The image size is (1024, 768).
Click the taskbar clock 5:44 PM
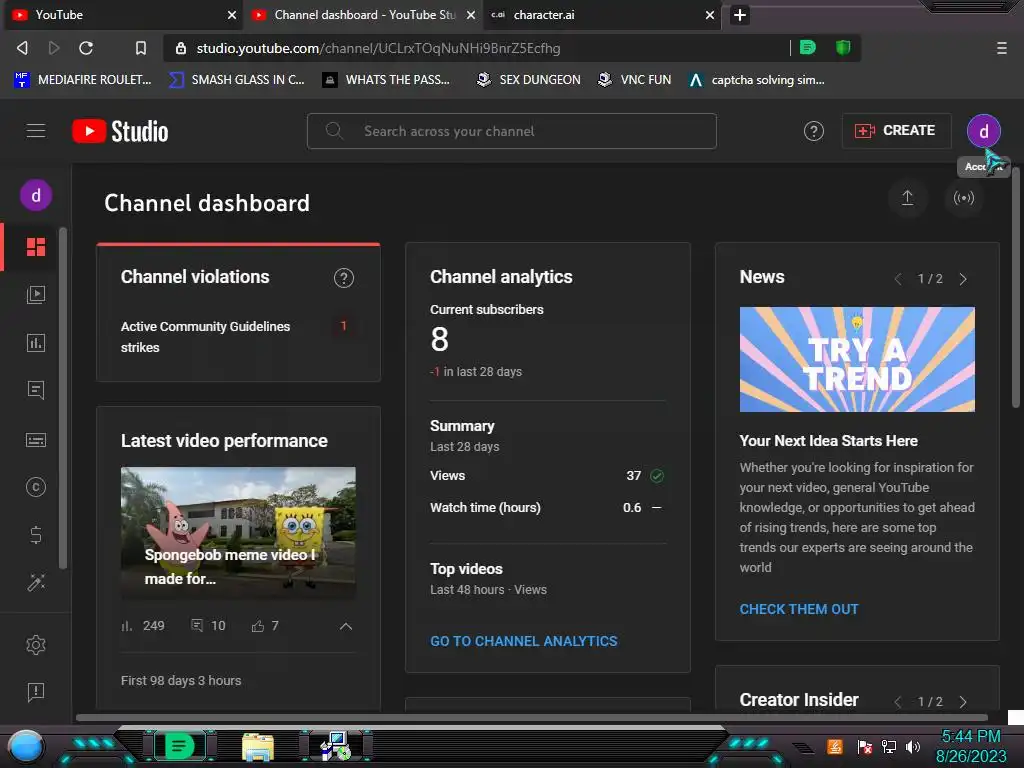point(970,737)
